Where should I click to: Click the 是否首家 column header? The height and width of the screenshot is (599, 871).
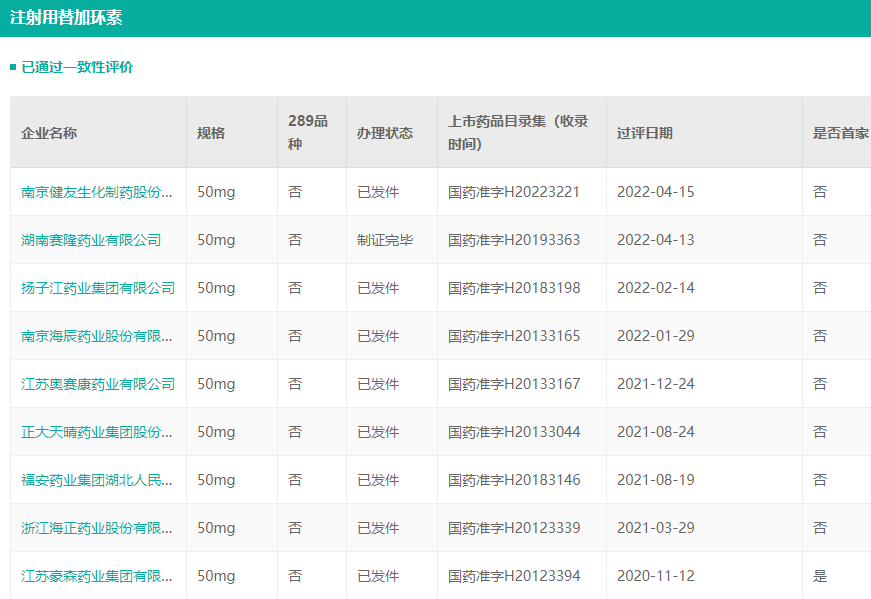(840, 133)
